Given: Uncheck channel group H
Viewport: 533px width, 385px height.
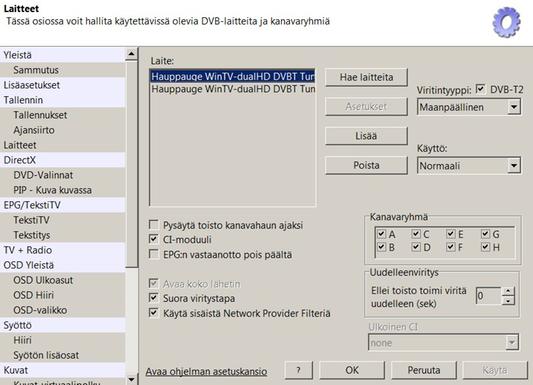Looking at the screenshot, I should (485, 247).
